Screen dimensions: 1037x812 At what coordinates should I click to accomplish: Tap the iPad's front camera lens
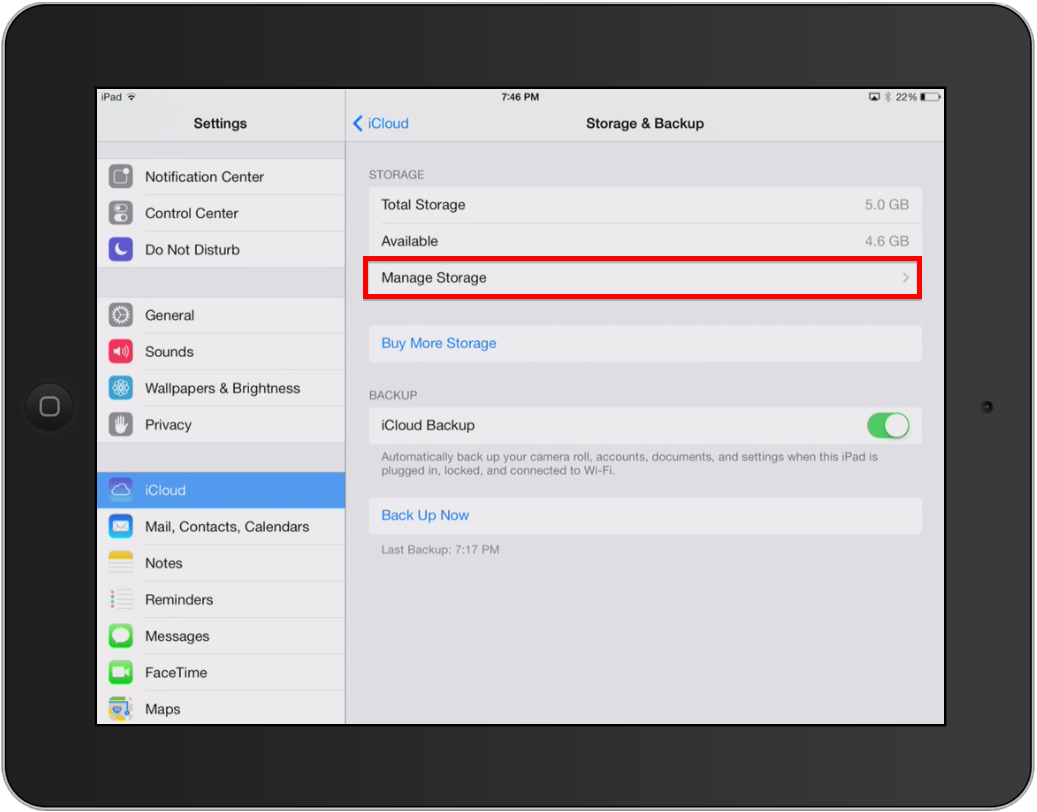[x=987, y=407]
